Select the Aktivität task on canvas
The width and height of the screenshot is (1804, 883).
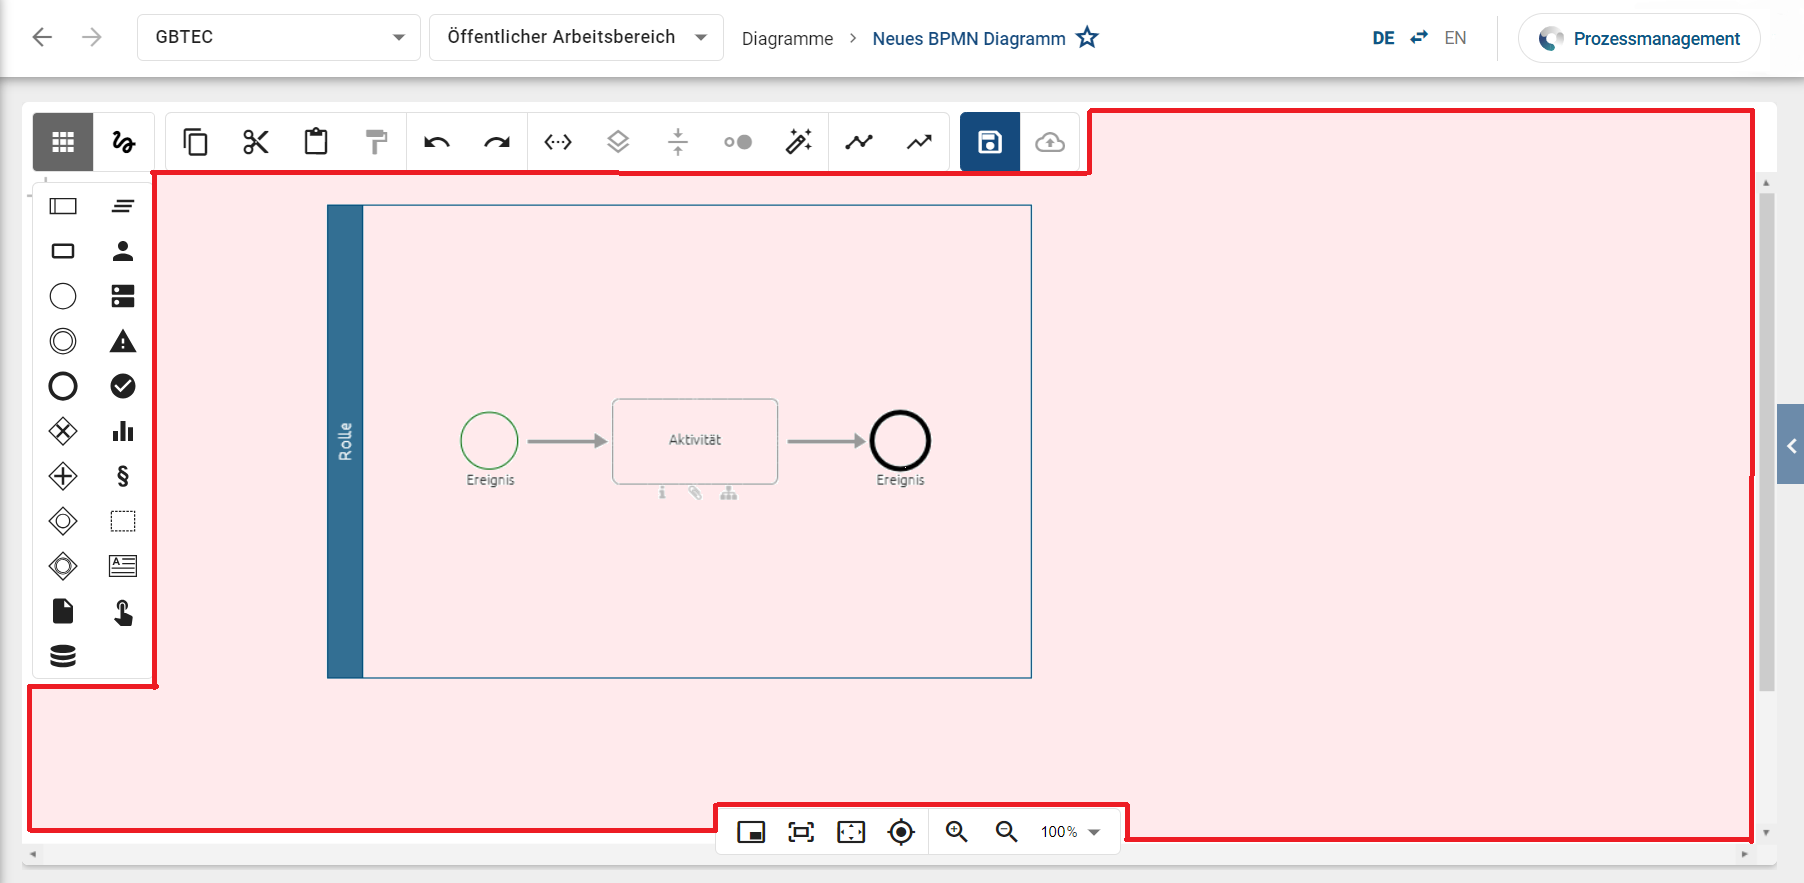(x=695, y=441)
